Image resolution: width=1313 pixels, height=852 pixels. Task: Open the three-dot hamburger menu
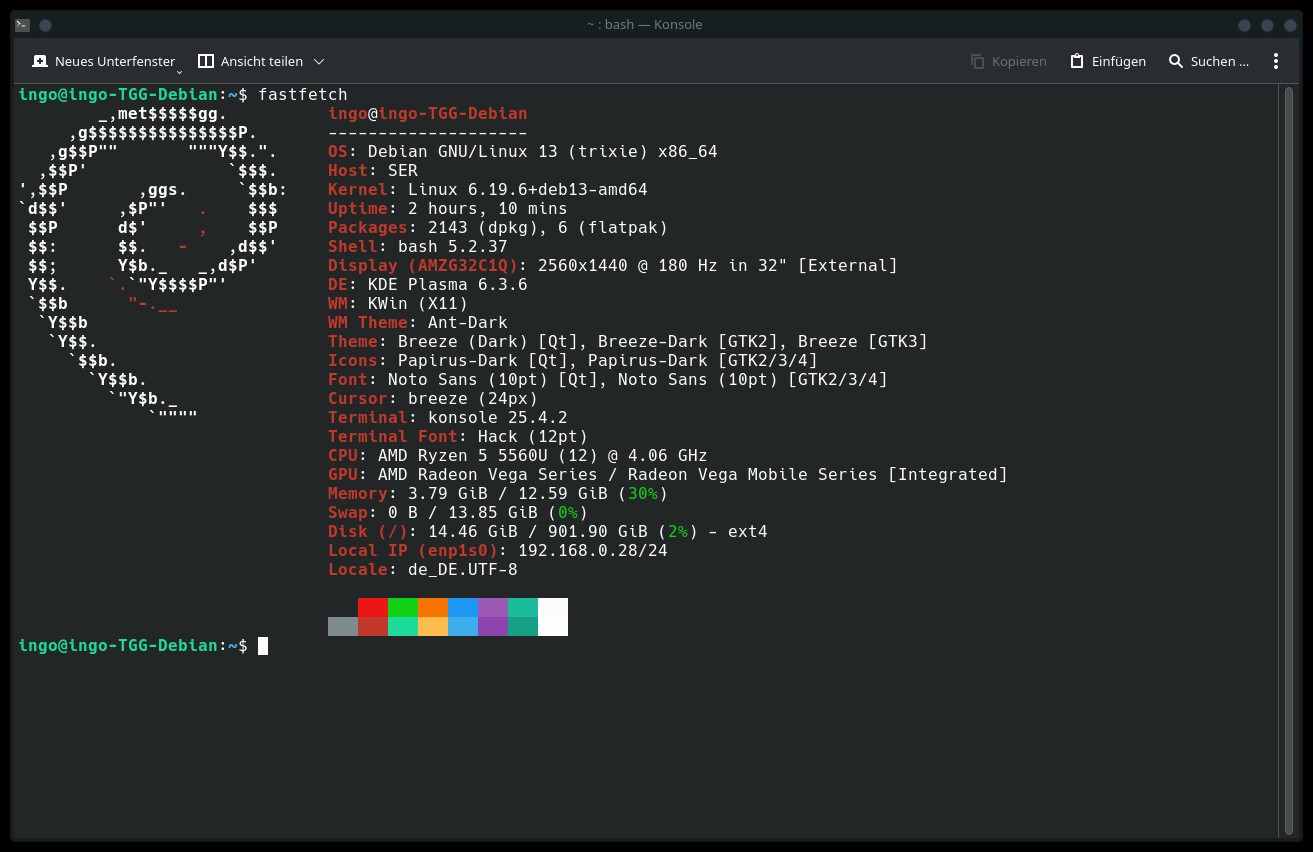1275,61
